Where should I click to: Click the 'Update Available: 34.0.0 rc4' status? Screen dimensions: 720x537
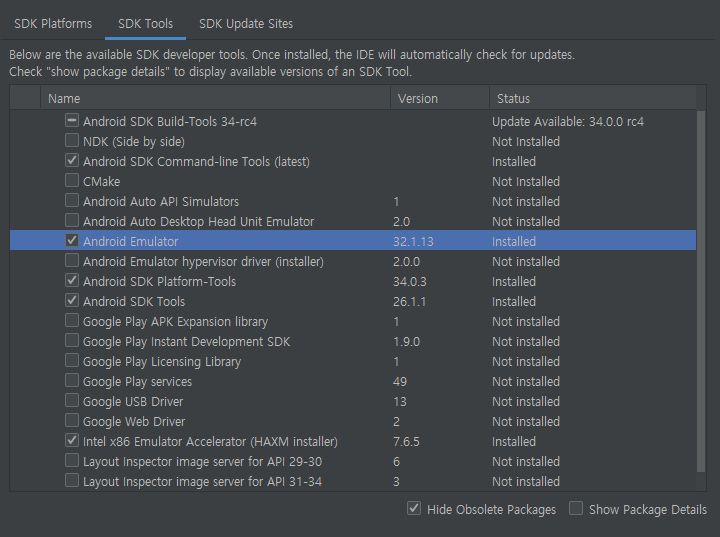[x=568, y=122]
